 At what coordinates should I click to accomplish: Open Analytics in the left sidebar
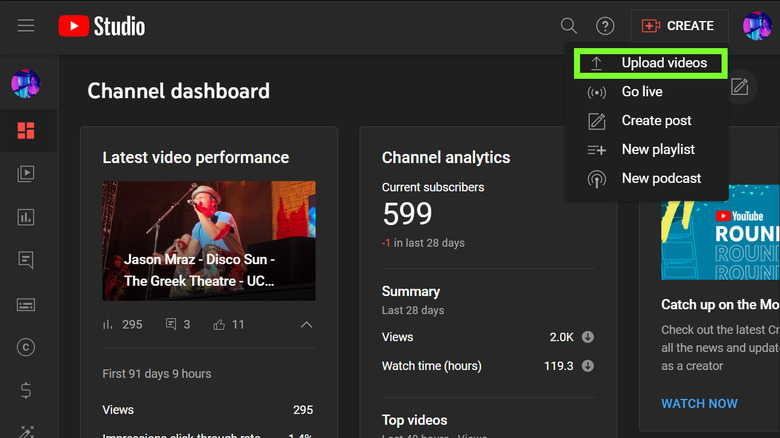[x=26, y=216]
